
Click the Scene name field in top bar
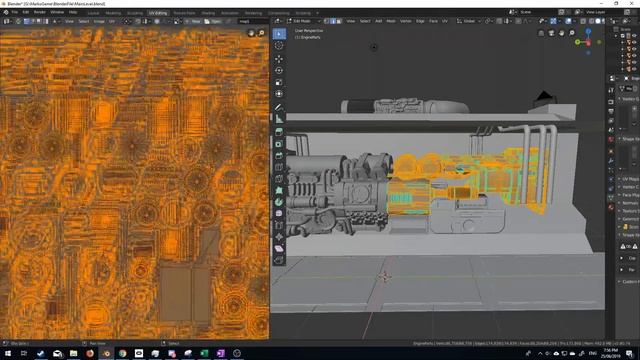[x=537, y=12]
